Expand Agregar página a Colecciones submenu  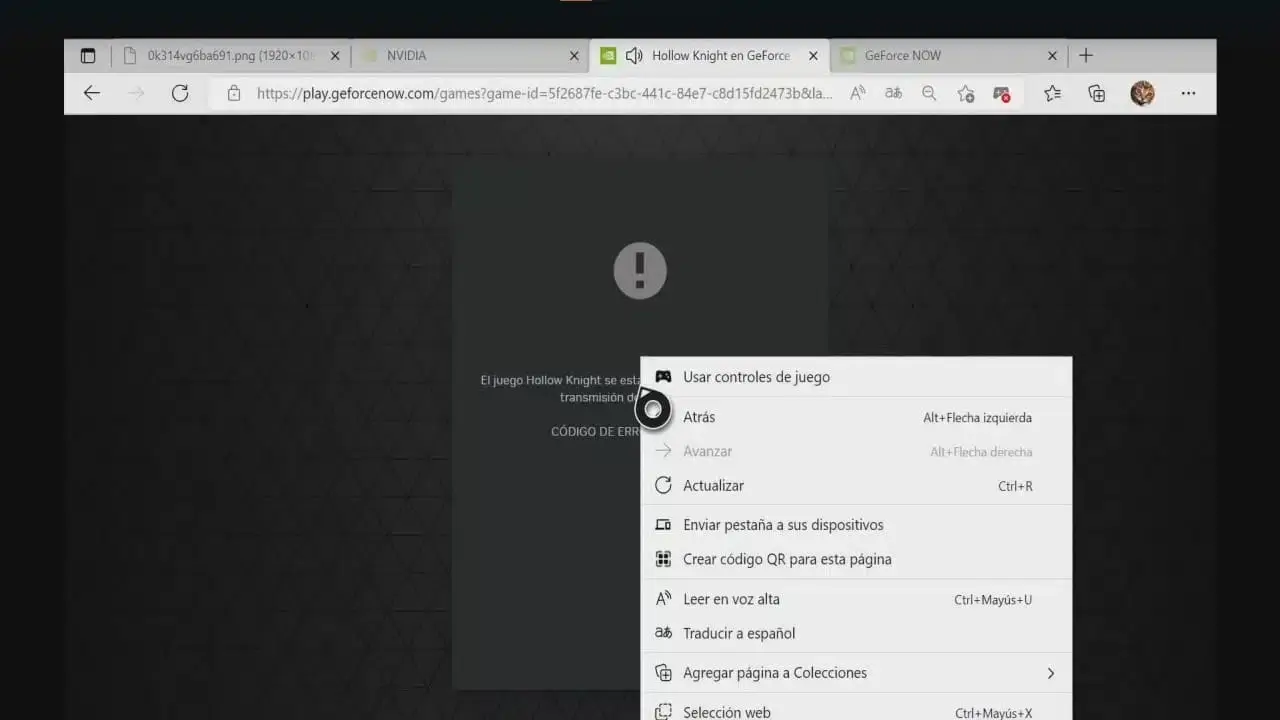pyautogui.click(x=855, y=673)
